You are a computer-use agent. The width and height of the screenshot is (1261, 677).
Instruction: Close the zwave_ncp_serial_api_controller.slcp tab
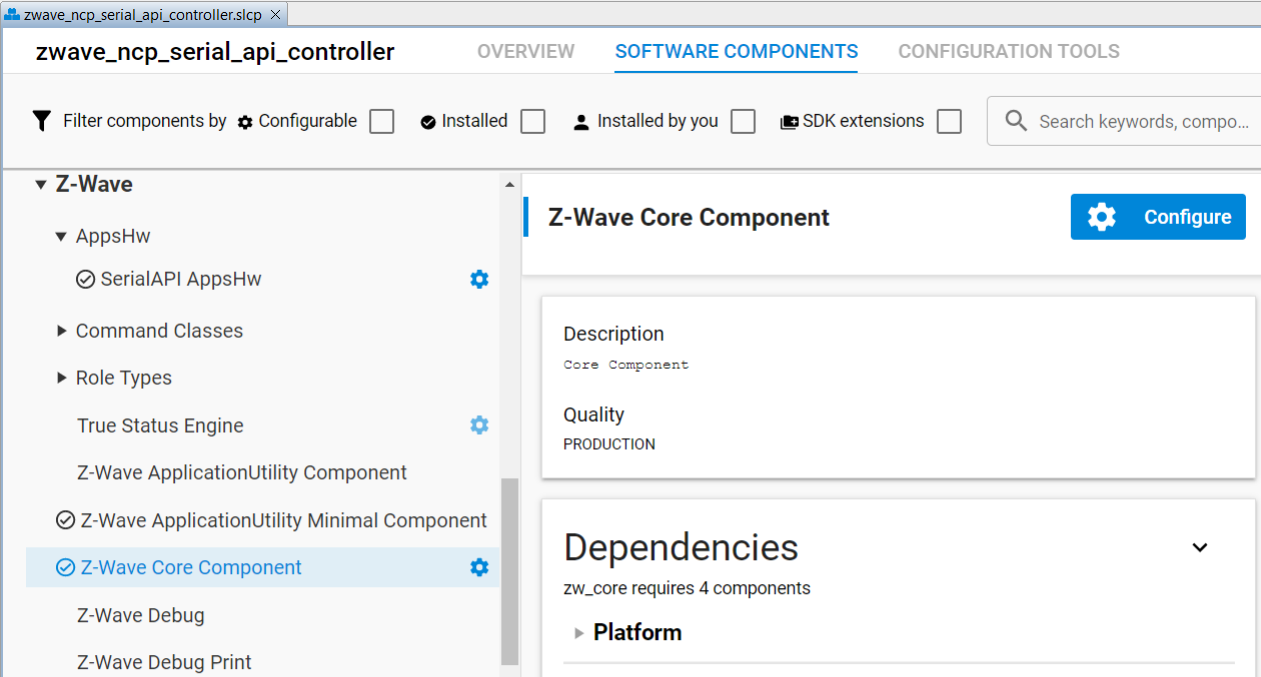pyautogui.click(x=276, y=14)
